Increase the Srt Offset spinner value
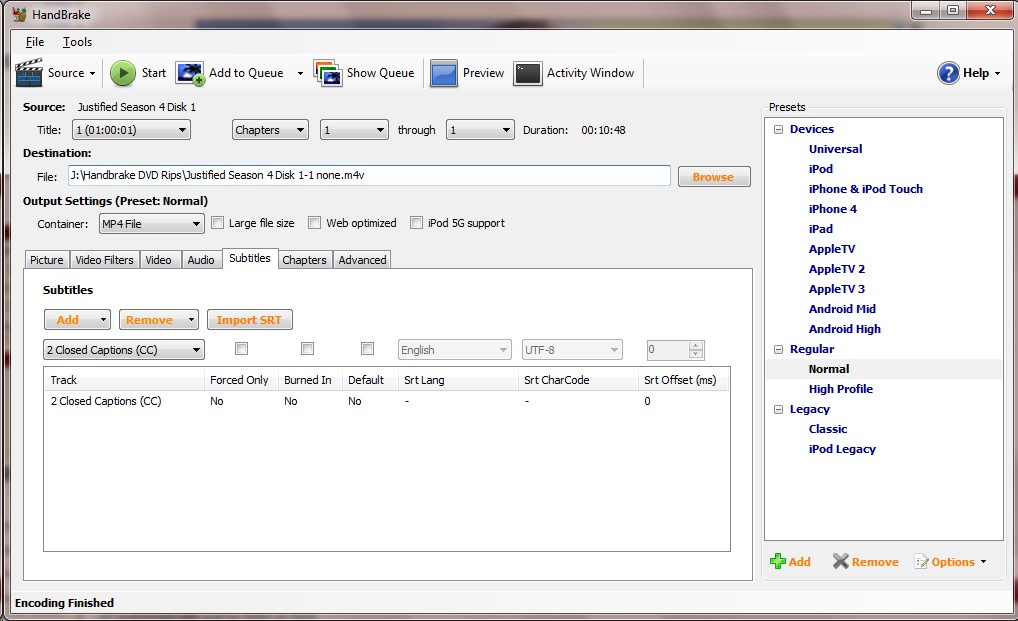Image resolution: width=1018 pixels, height=621 pixels. pos(696,345)
